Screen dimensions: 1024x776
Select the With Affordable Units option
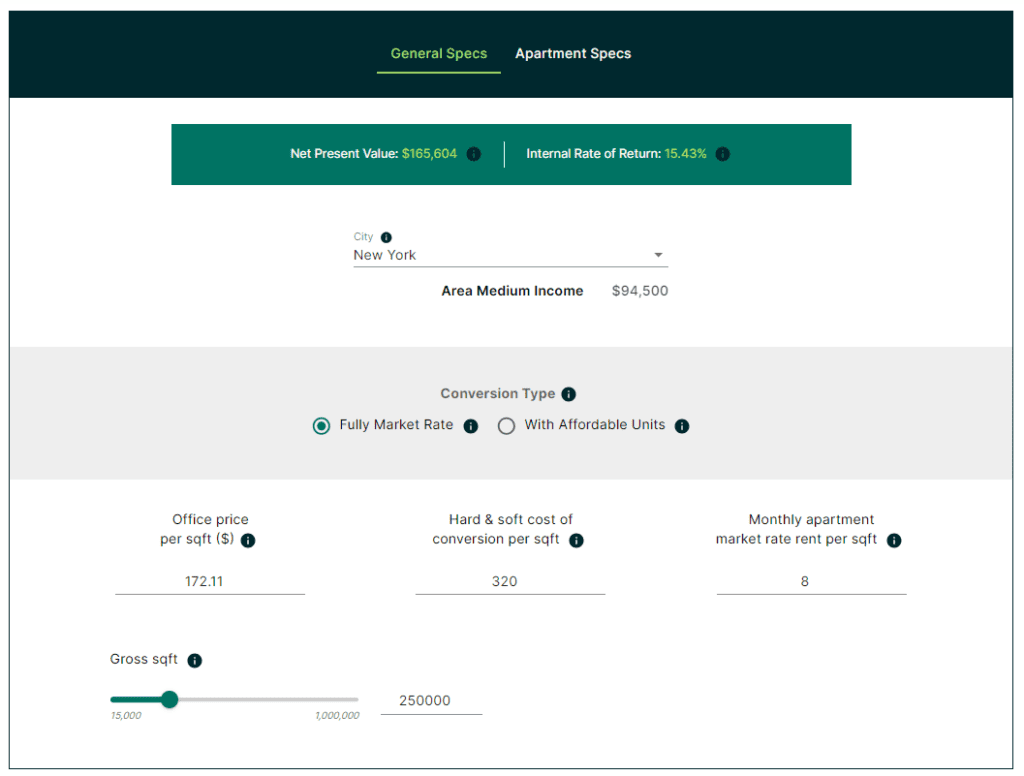pyautogui.click(x=506, y=425)
